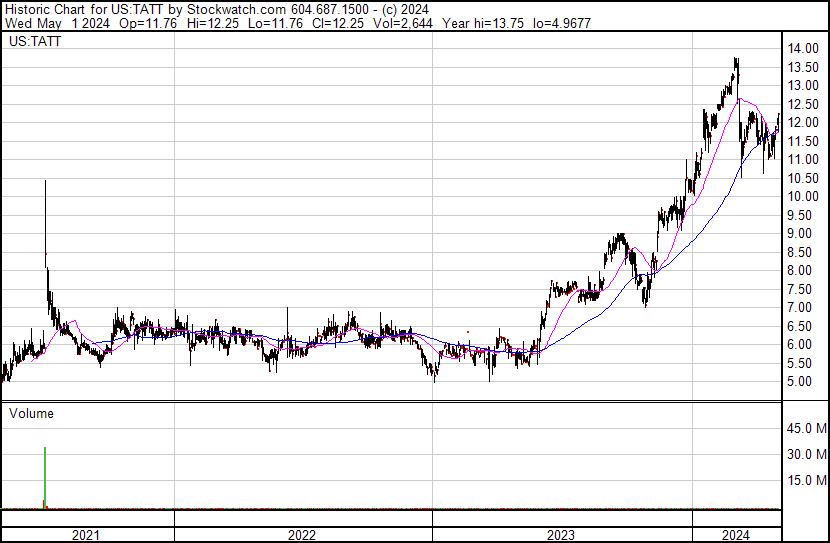Select the 2022 year label on time axis
Image resolution: width=830 pixels, height=543 pixels.
(302, 535)
